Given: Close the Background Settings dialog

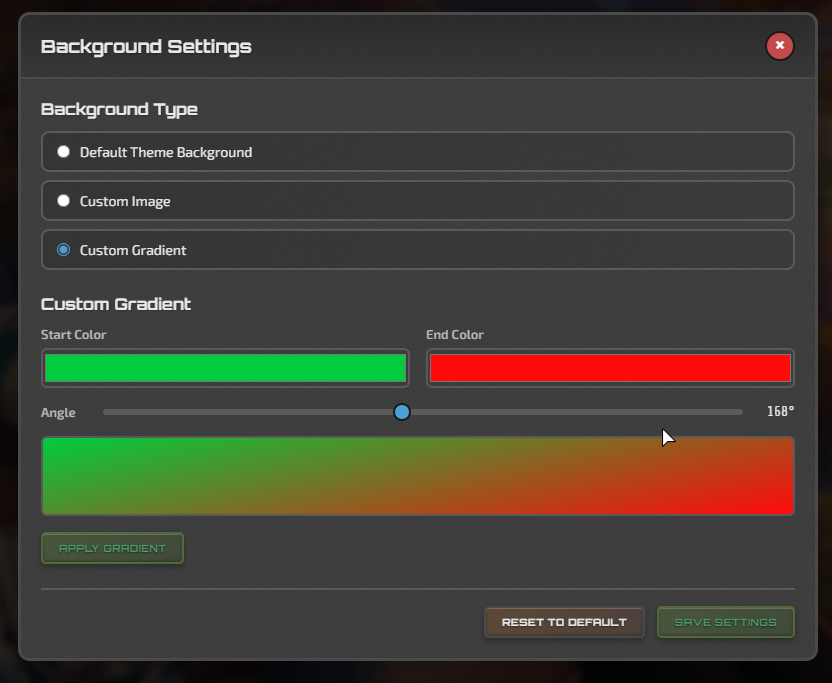Looking at the screenshot, I should [779, 46].
